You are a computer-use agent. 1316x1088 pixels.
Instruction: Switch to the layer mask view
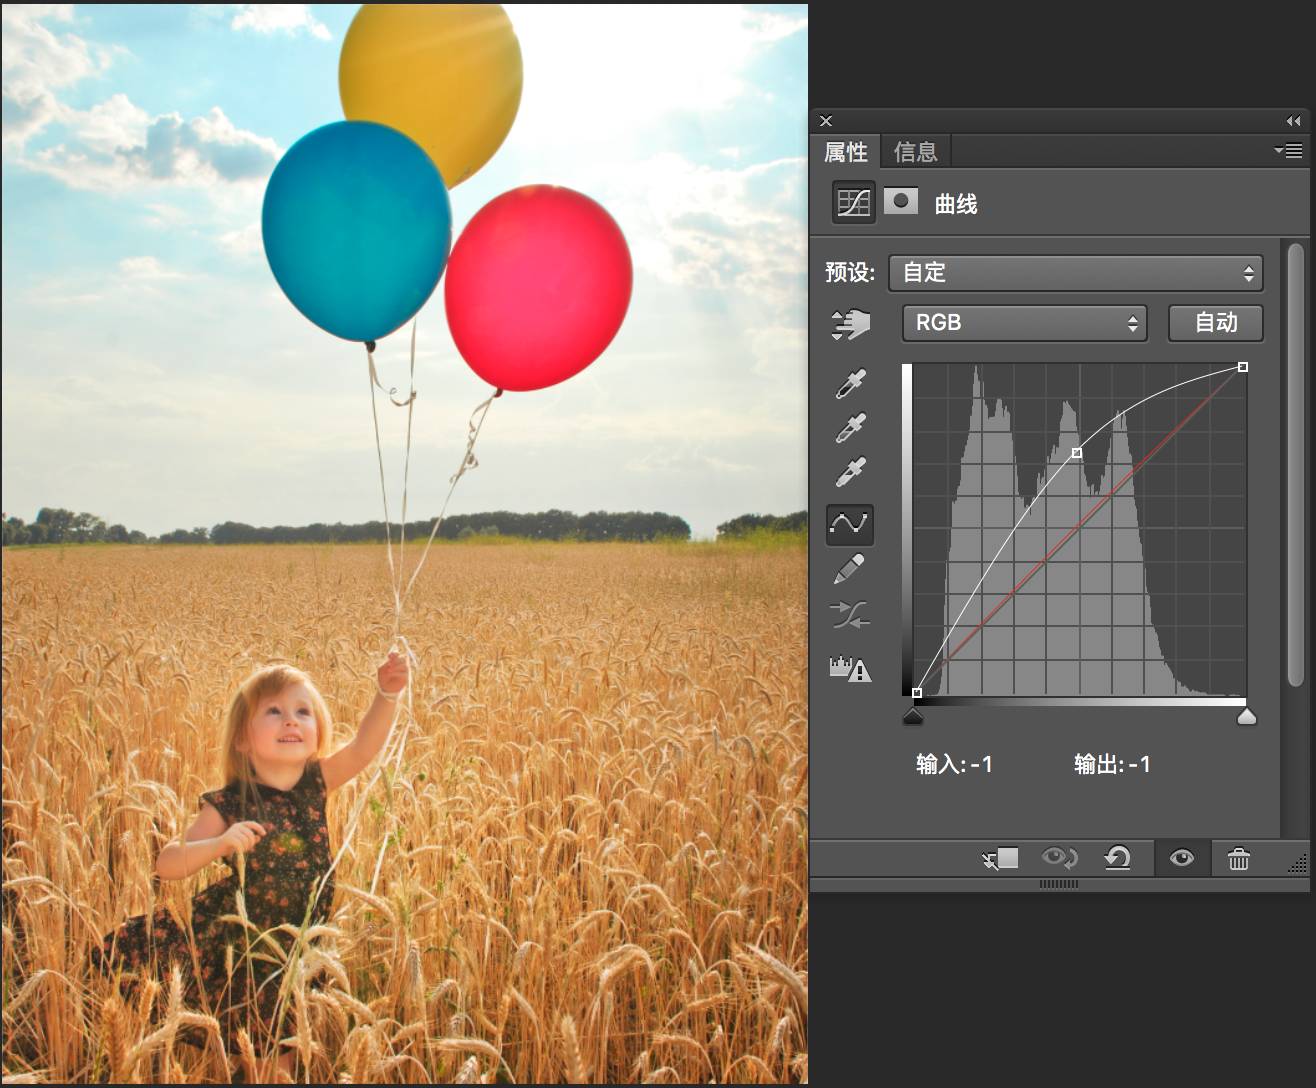(x=901, y=202)
